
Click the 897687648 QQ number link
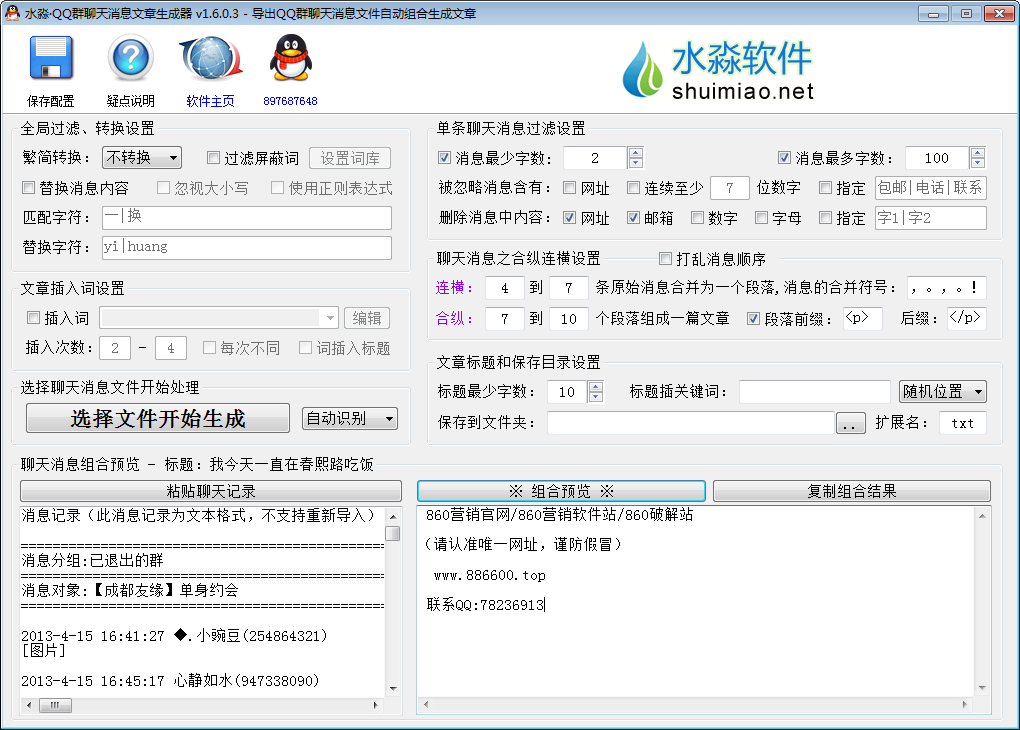pyautogui.click(x=290, y=101)
